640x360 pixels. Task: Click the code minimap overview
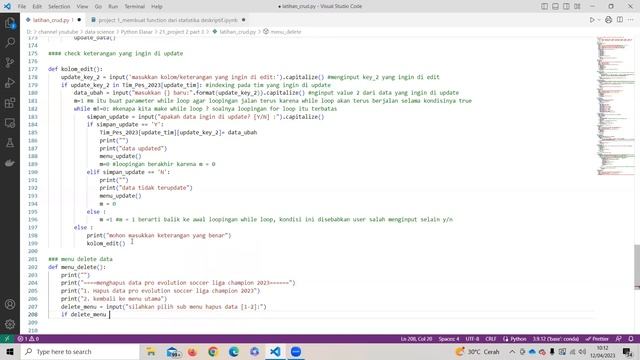(x=615, y=106)
